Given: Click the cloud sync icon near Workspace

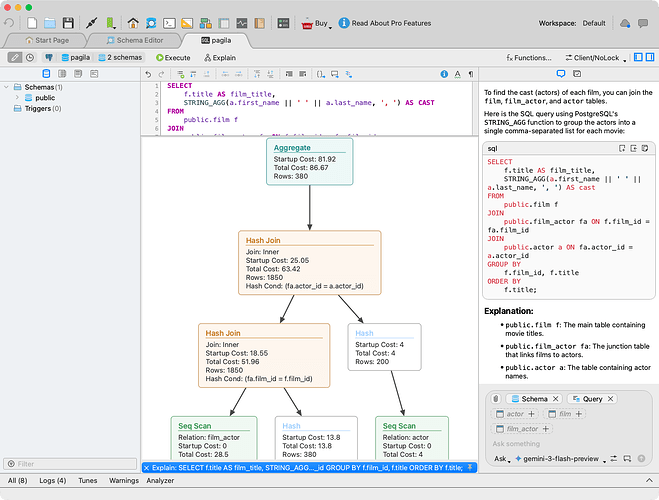Looking at the screenshot, I should pos(625,23).
